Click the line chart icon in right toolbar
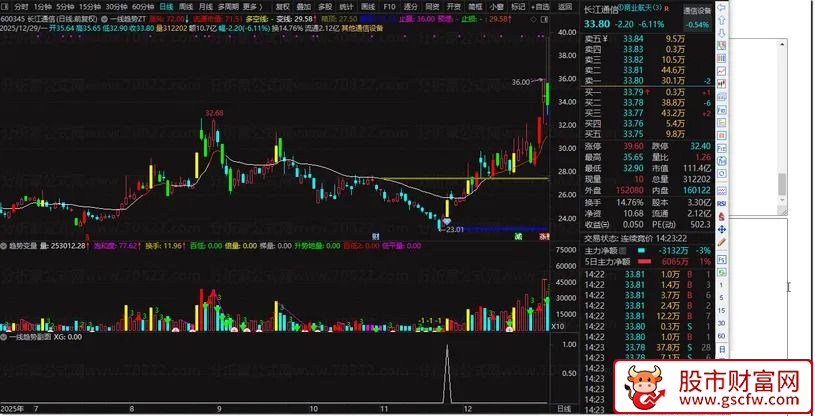 tap(722, 71)
